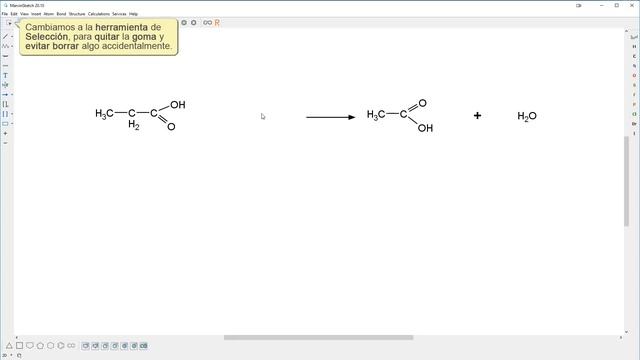This screenshot has width=640, height=360.
Task: Expand the chain tool dropdown arrow
Action: click(12, 46)
